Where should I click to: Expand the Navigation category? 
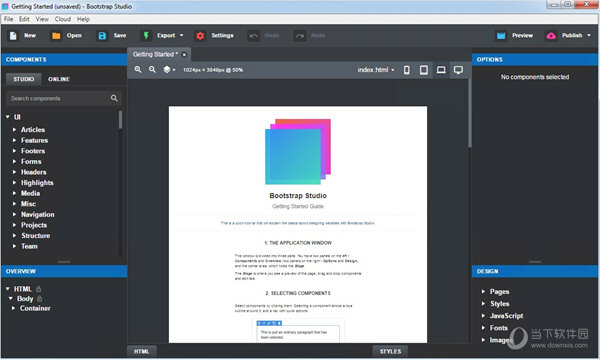pos(14,214)
